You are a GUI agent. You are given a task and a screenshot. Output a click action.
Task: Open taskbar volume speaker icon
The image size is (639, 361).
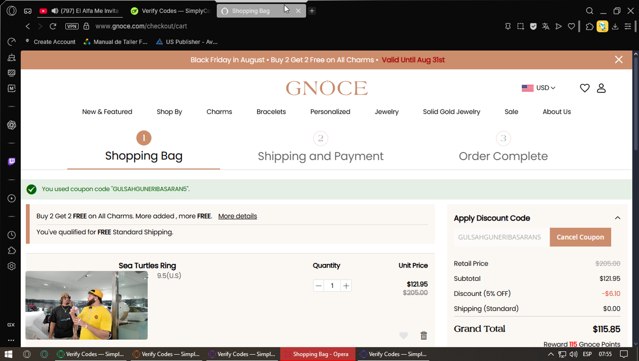pyautogui.click(x=573, y=354)
